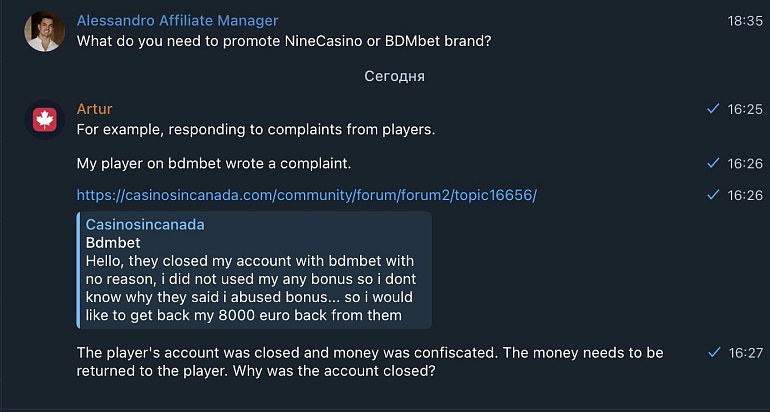Select the Bdmbet preview heading
Screen dimensions: 770x412
click(113, 243)
